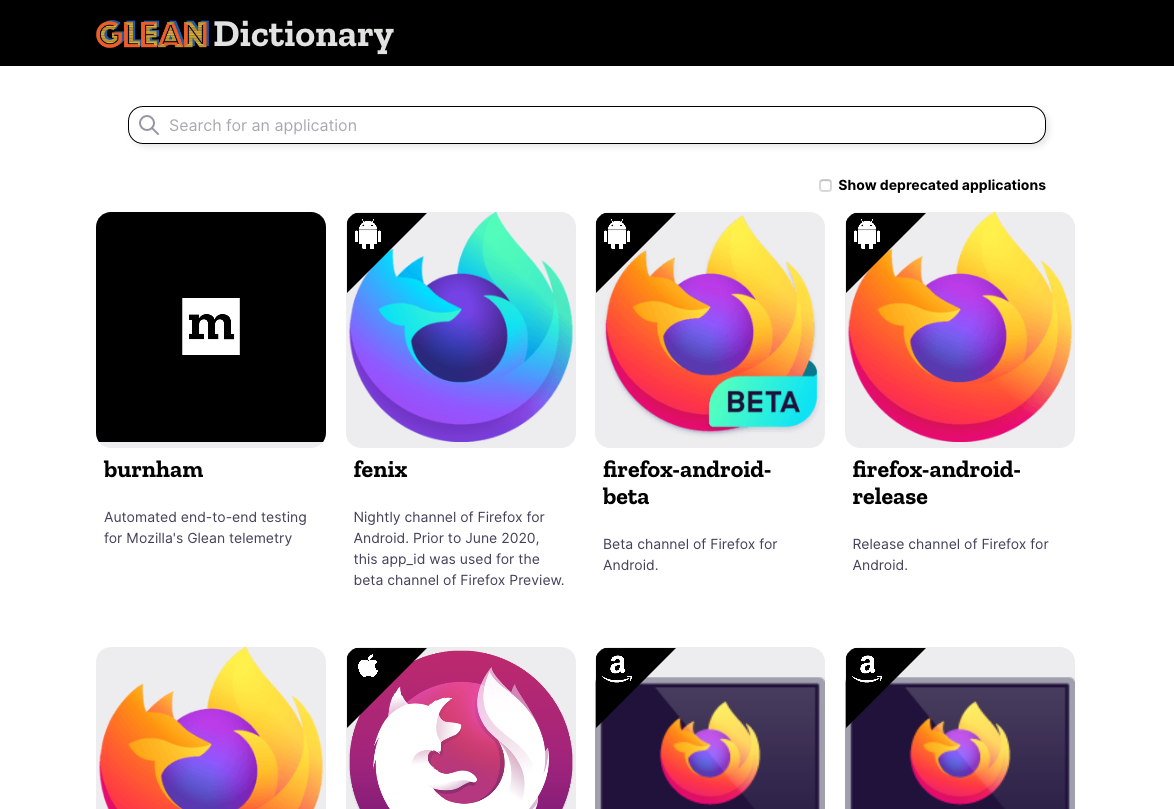Click Amazon badge on third bottom-row card

[617, 667]
